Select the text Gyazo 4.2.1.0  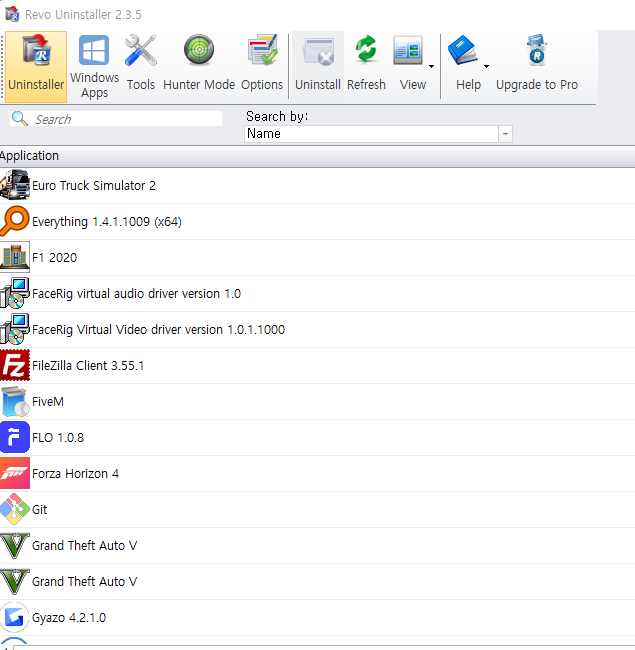69,618
